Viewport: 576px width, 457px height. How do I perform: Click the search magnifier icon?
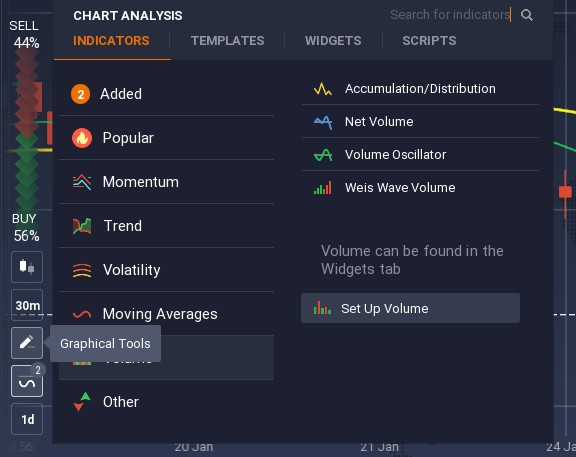(527, 15)
